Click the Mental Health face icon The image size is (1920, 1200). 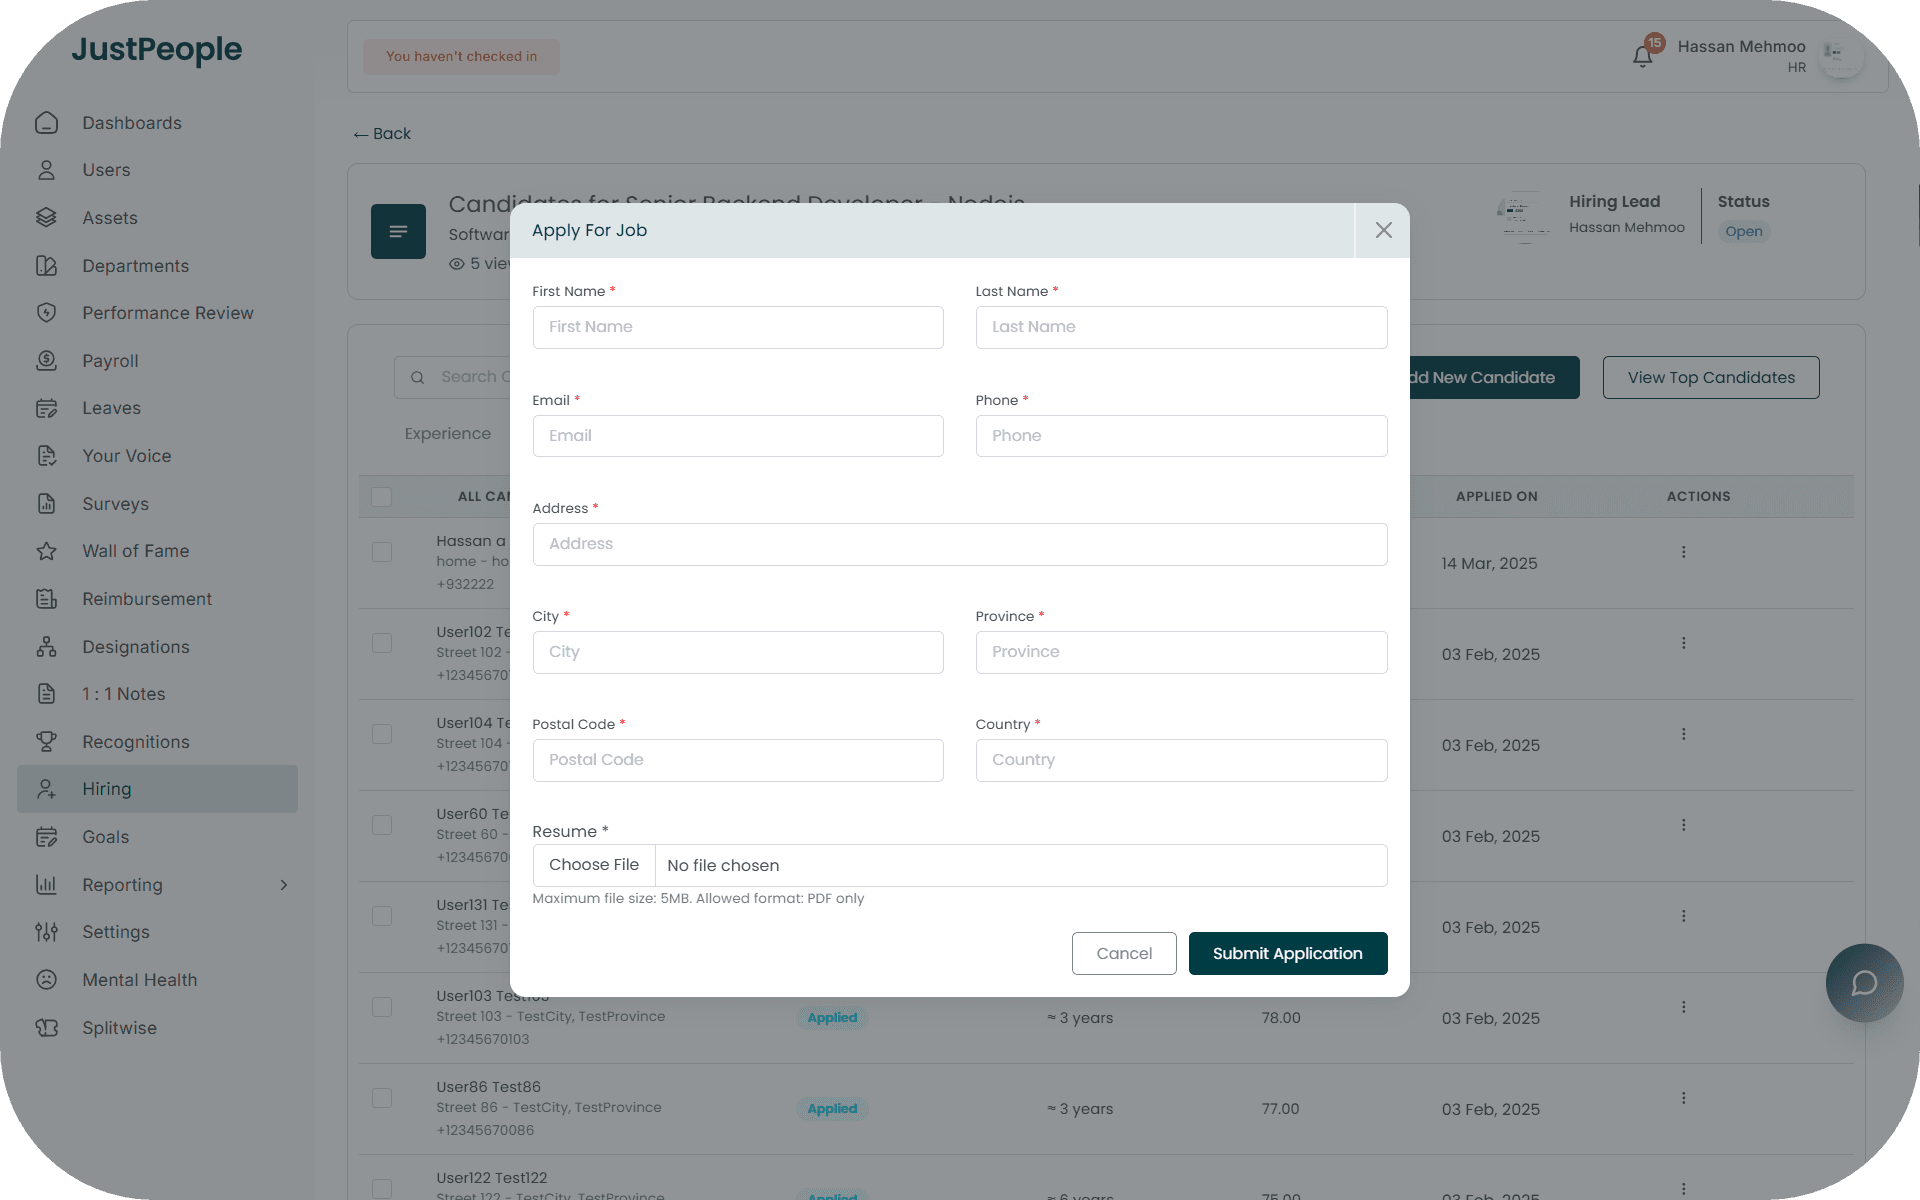pos(46,980)
